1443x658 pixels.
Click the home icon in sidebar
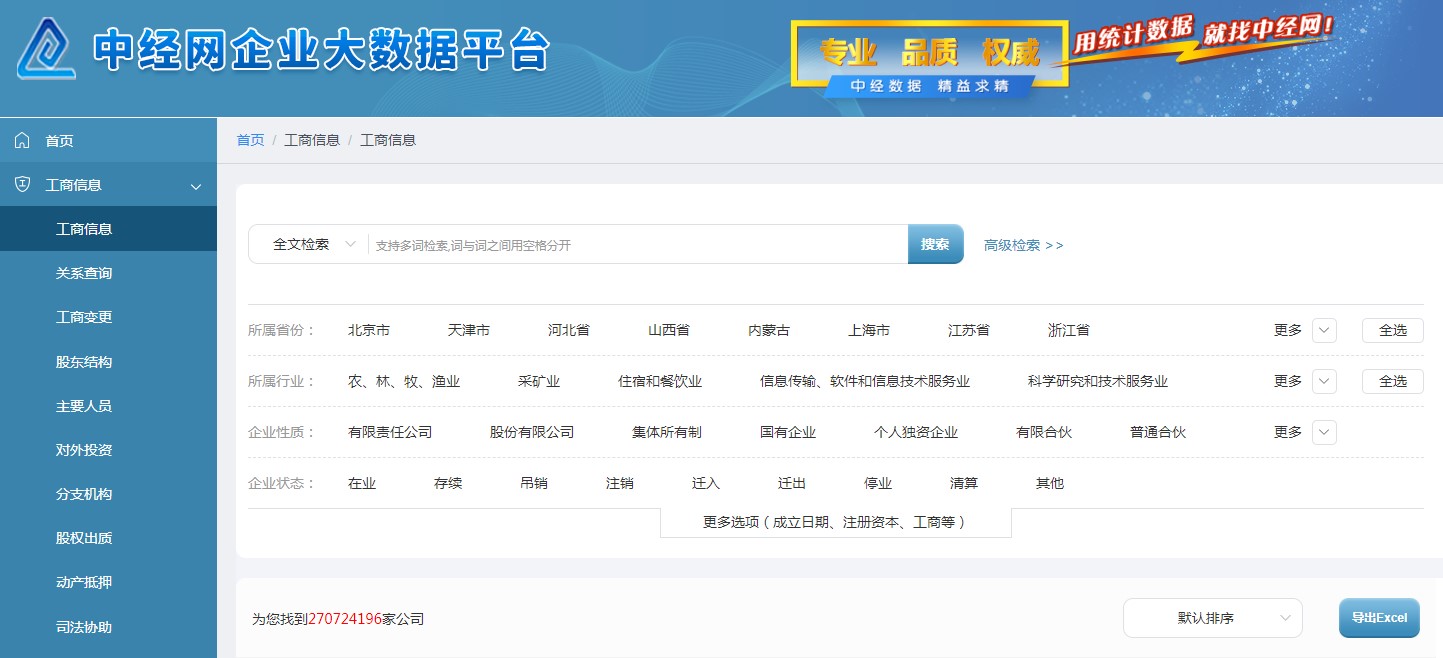22,141
